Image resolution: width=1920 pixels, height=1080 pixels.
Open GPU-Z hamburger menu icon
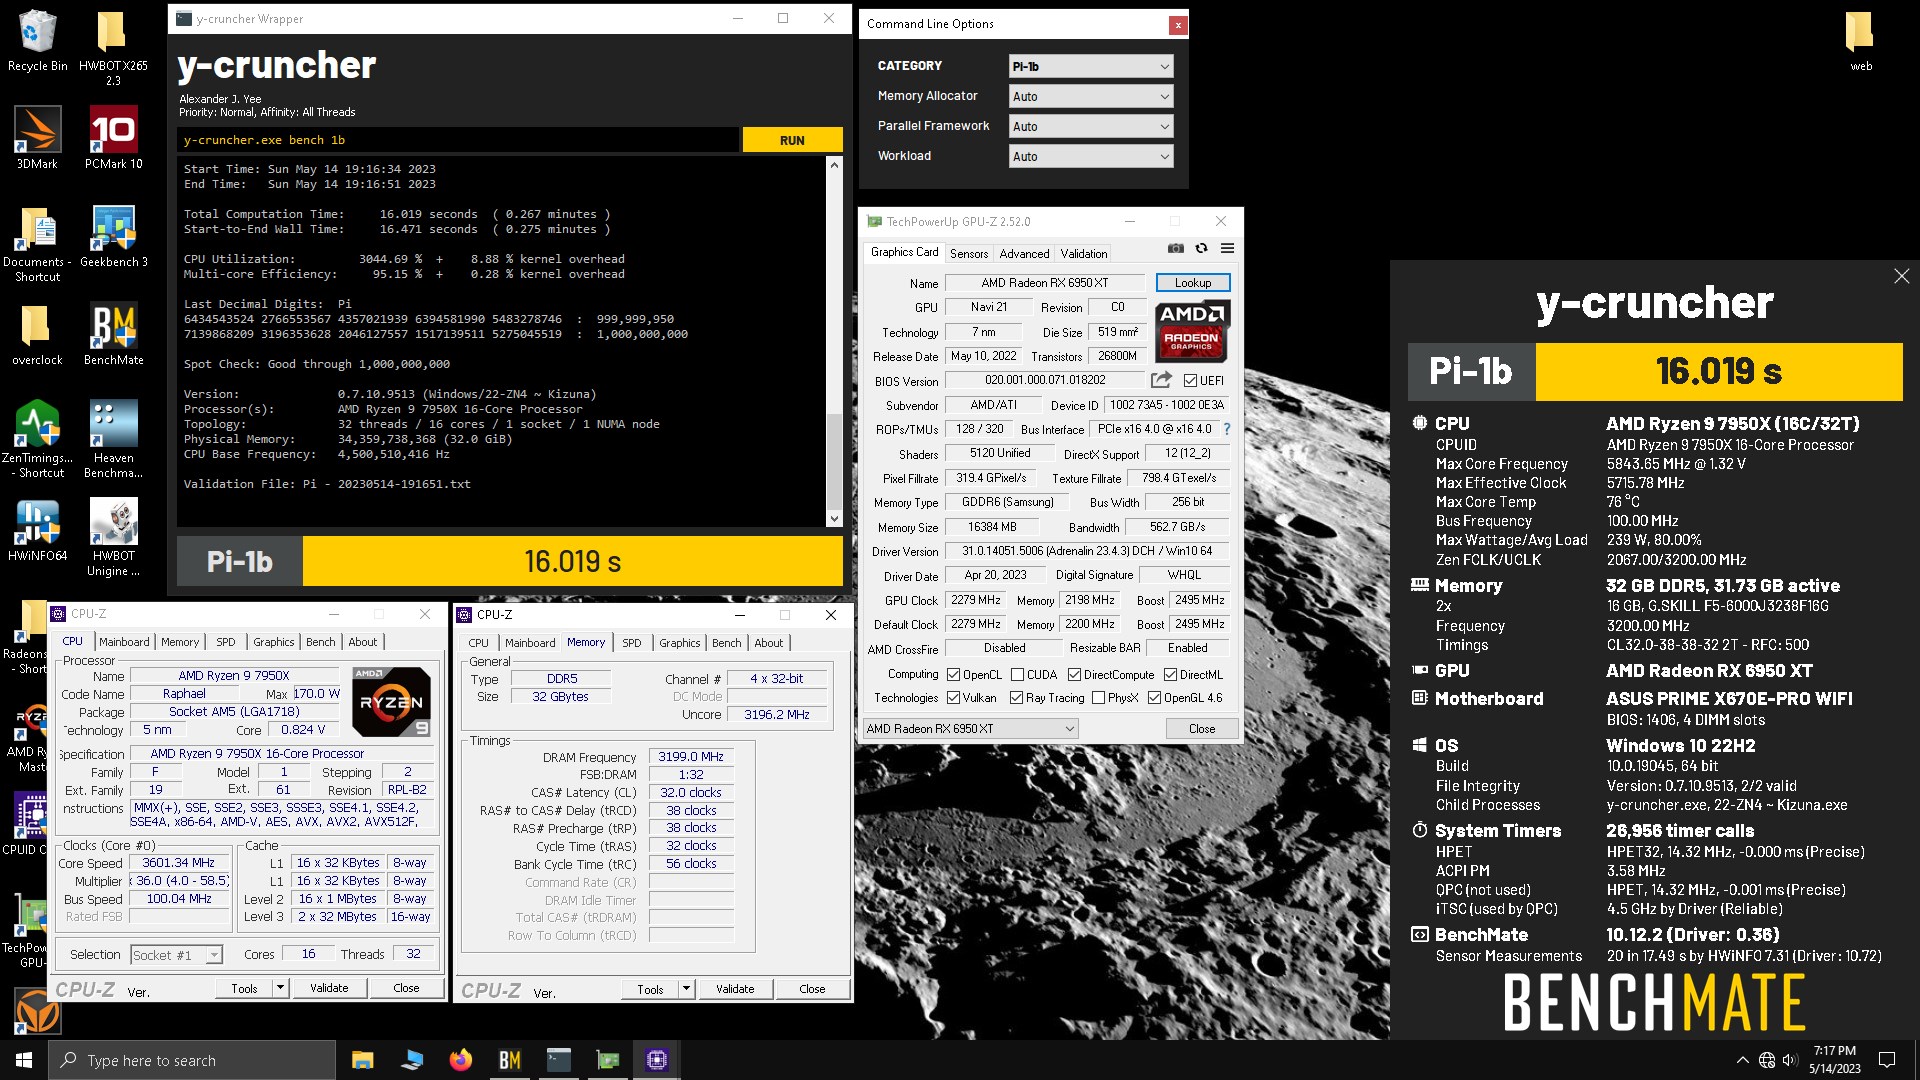click(x=1227, y=248)
